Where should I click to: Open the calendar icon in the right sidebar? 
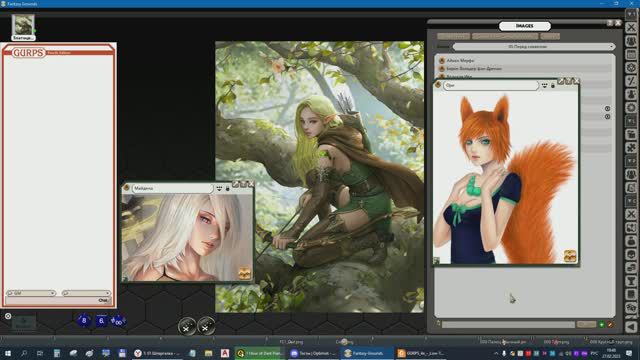click(631, 54)
